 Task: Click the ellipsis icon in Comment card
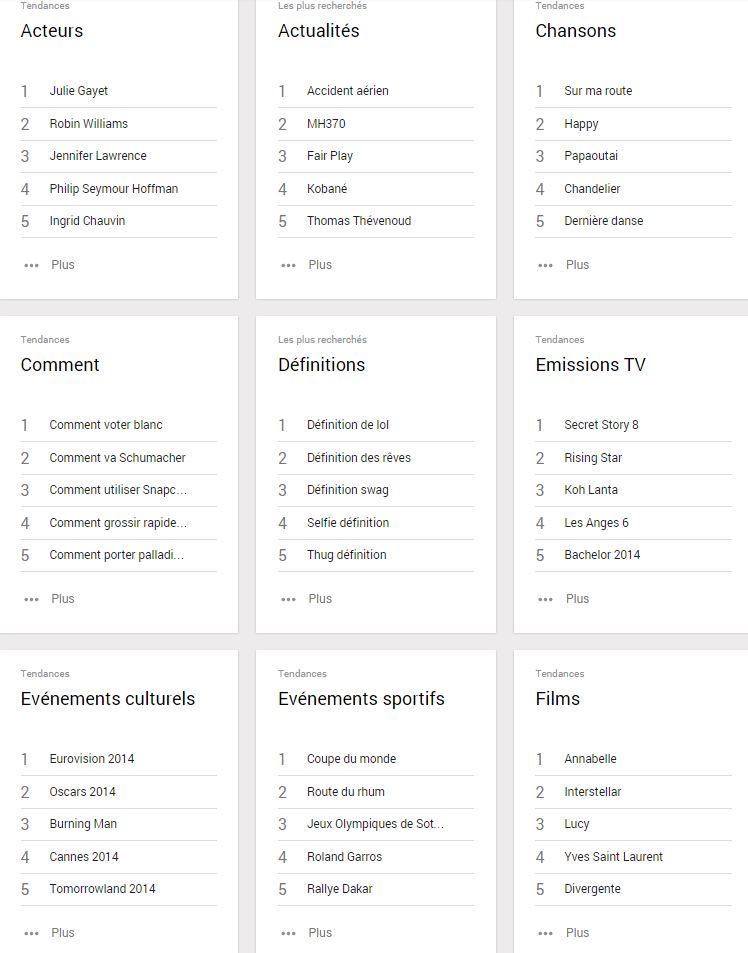tap(31, 599)
